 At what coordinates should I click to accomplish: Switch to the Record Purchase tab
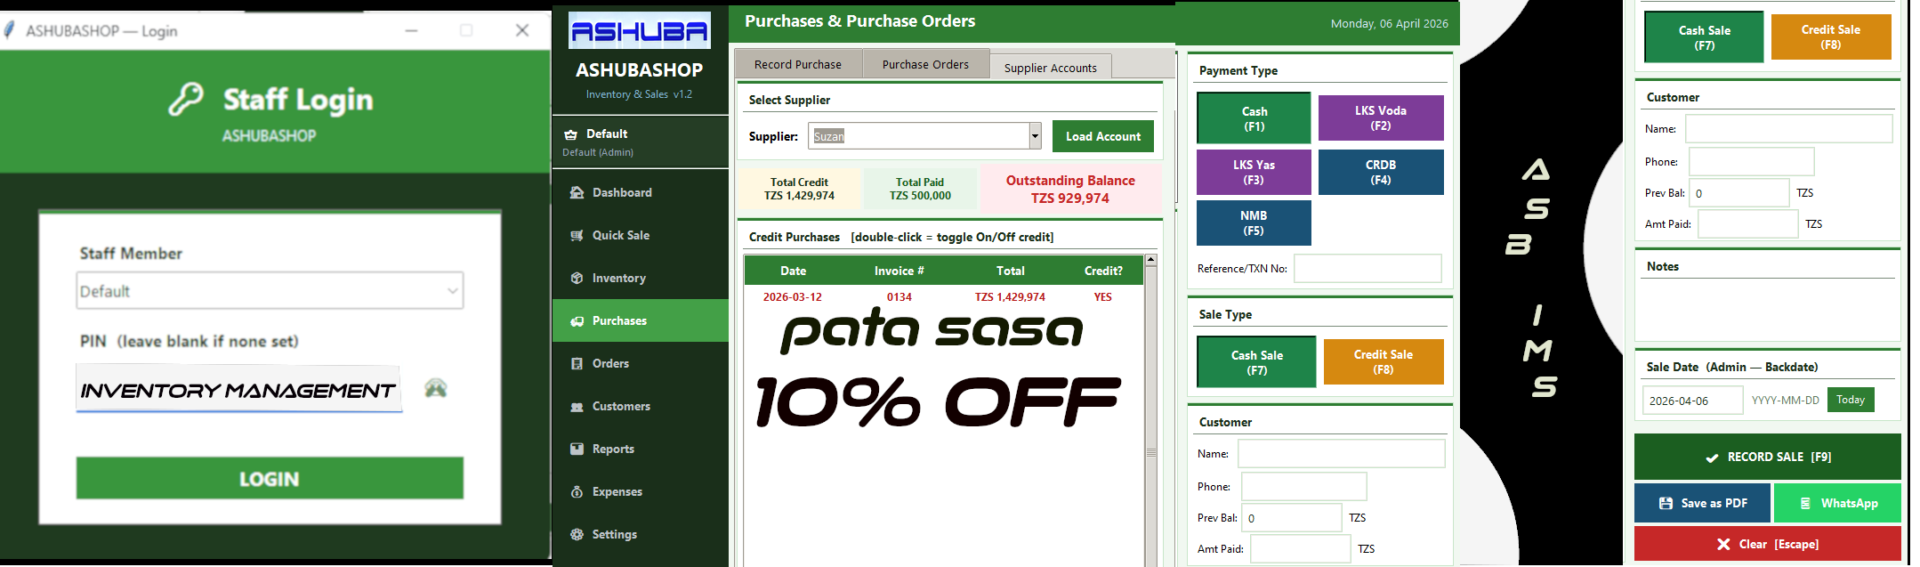pos(797,65)
